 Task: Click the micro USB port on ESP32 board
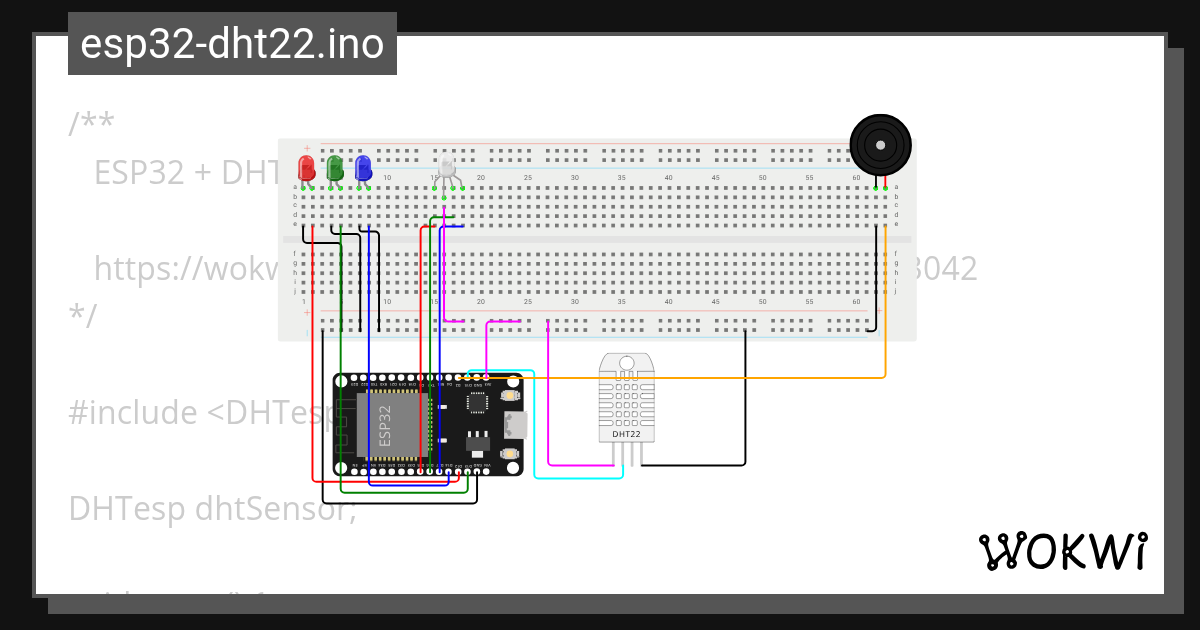coord(516,424)
